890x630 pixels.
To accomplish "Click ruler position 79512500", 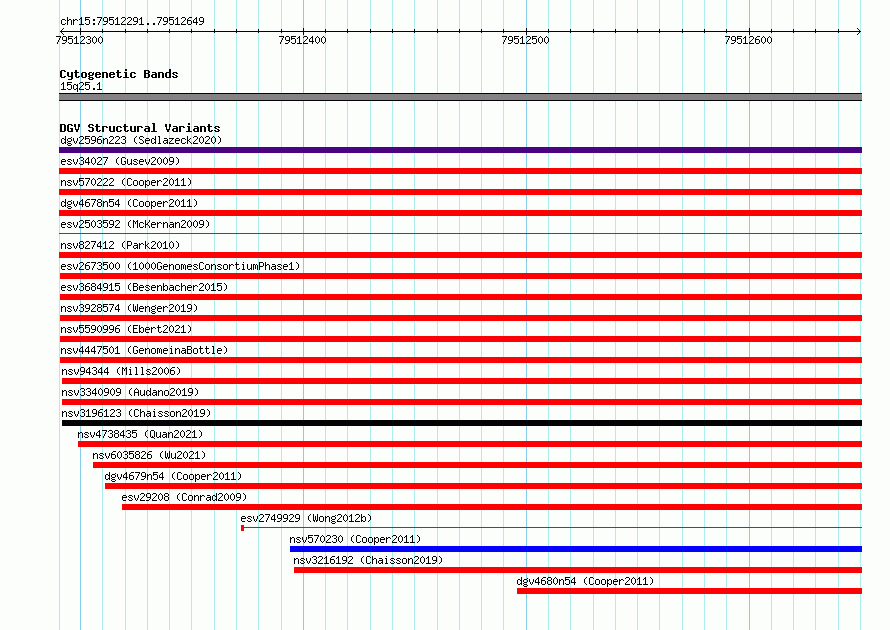I will click(526, 40).
